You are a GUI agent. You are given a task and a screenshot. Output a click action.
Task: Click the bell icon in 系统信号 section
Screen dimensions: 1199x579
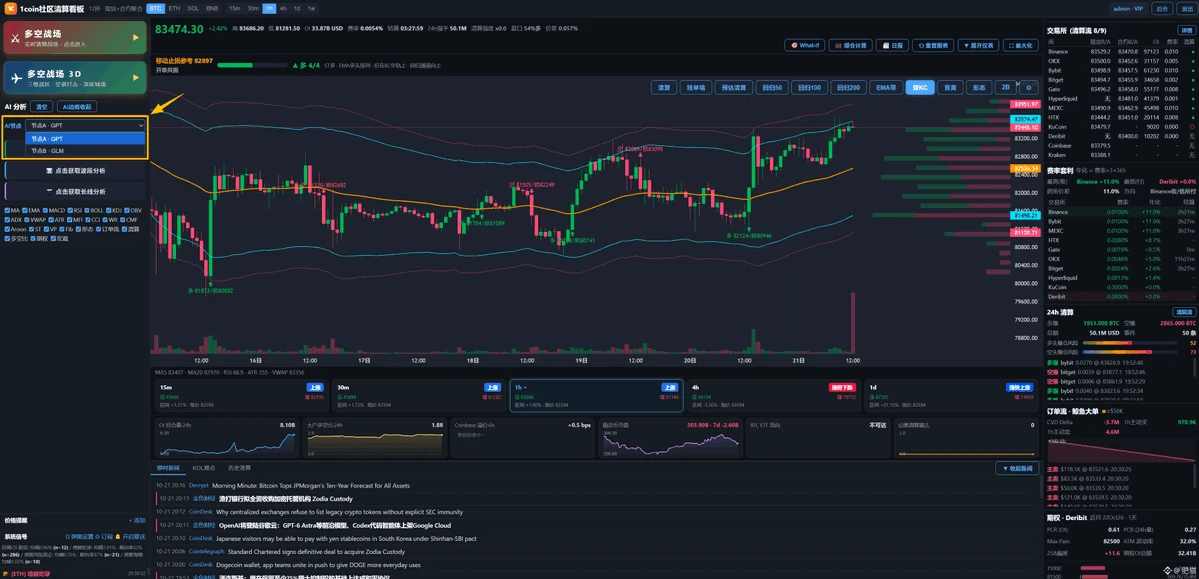[x=117, y=537]
